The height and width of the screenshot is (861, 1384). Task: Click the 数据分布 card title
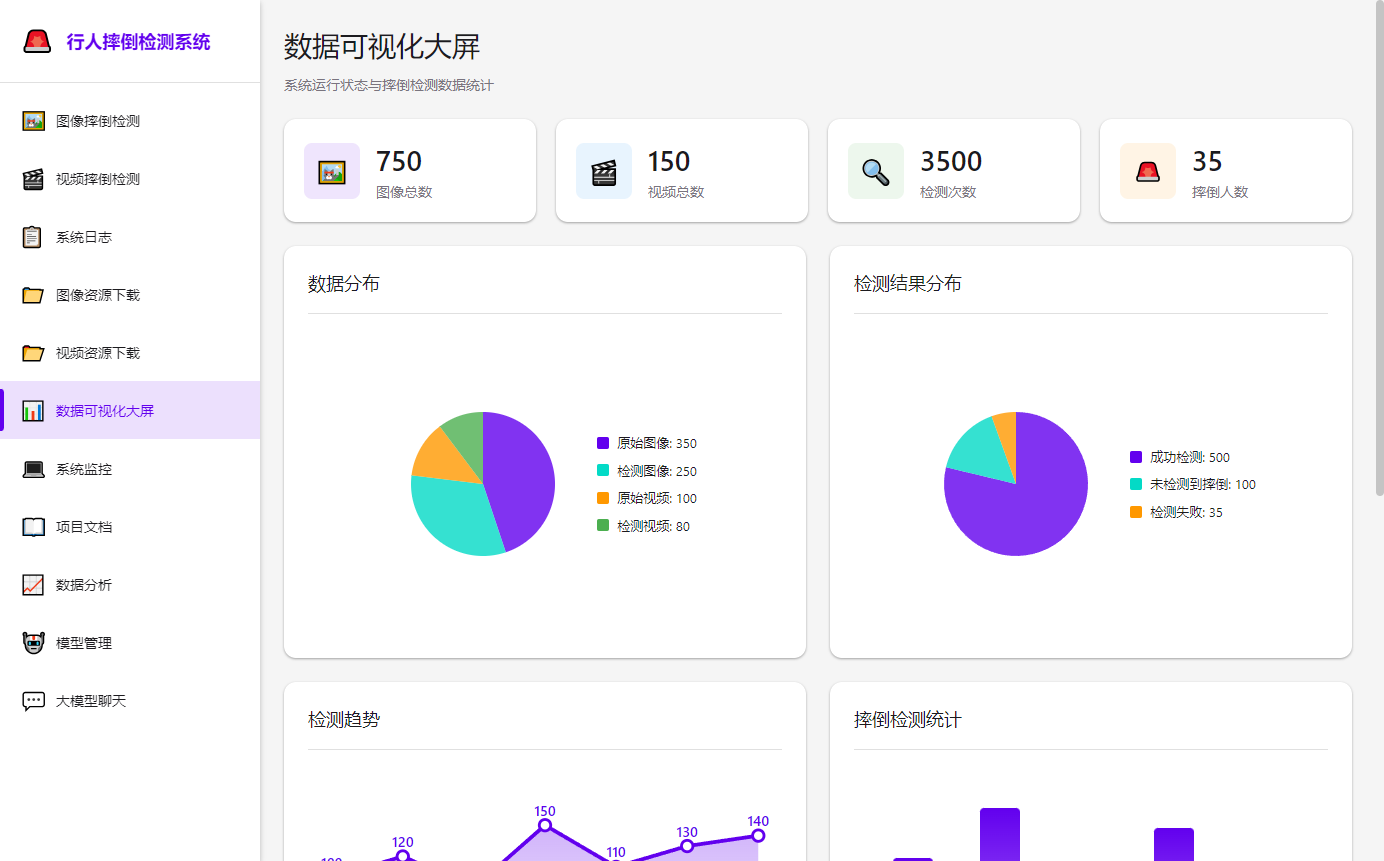(x=344, y=284)
